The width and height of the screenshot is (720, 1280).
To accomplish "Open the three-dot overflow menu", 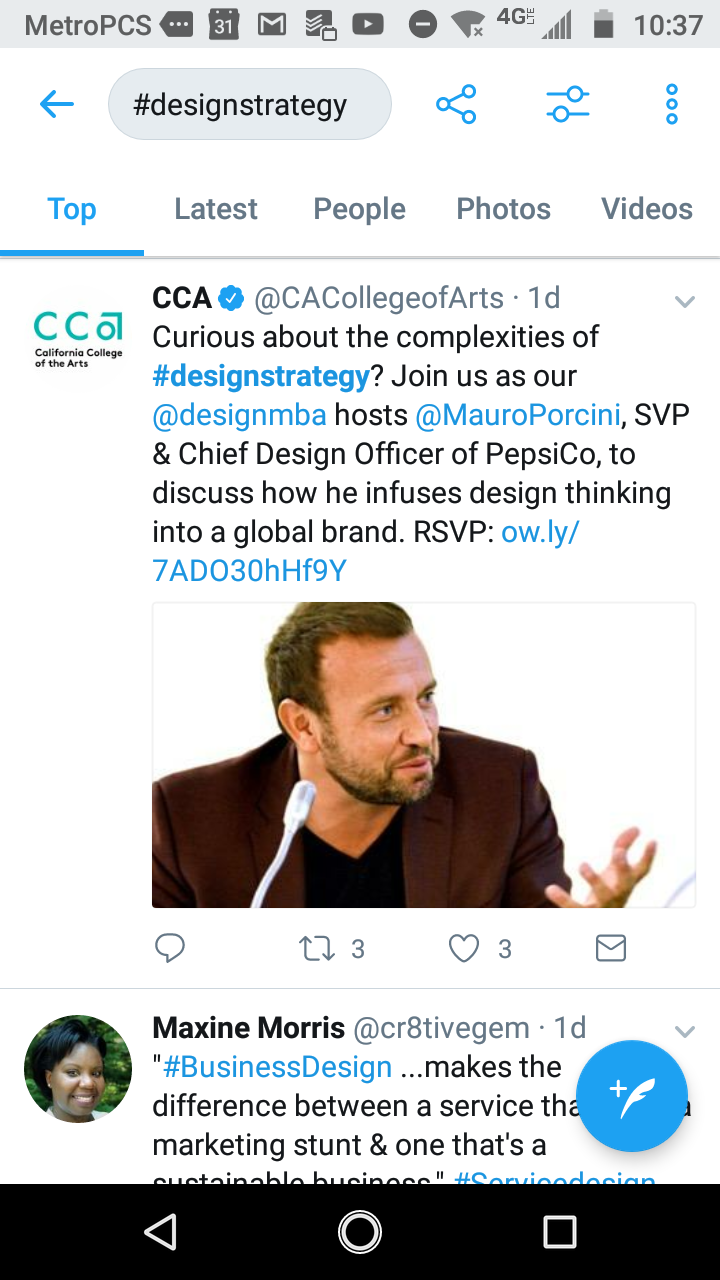I will (x=672, y=104).
